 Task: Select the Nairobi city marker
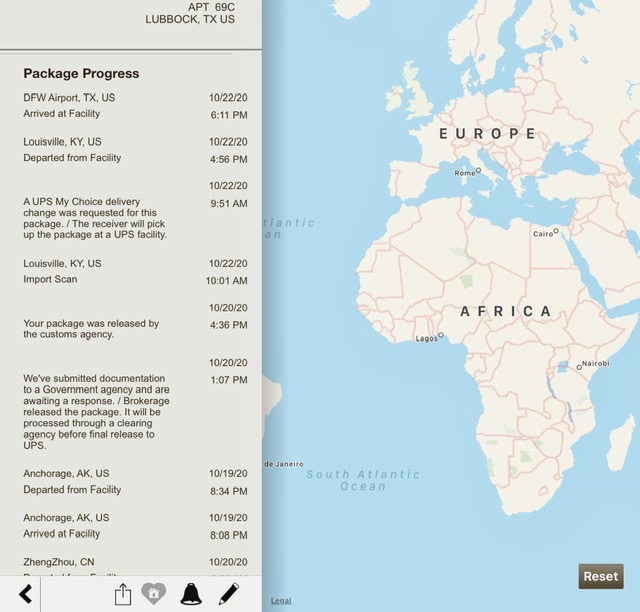coord(579,367)
